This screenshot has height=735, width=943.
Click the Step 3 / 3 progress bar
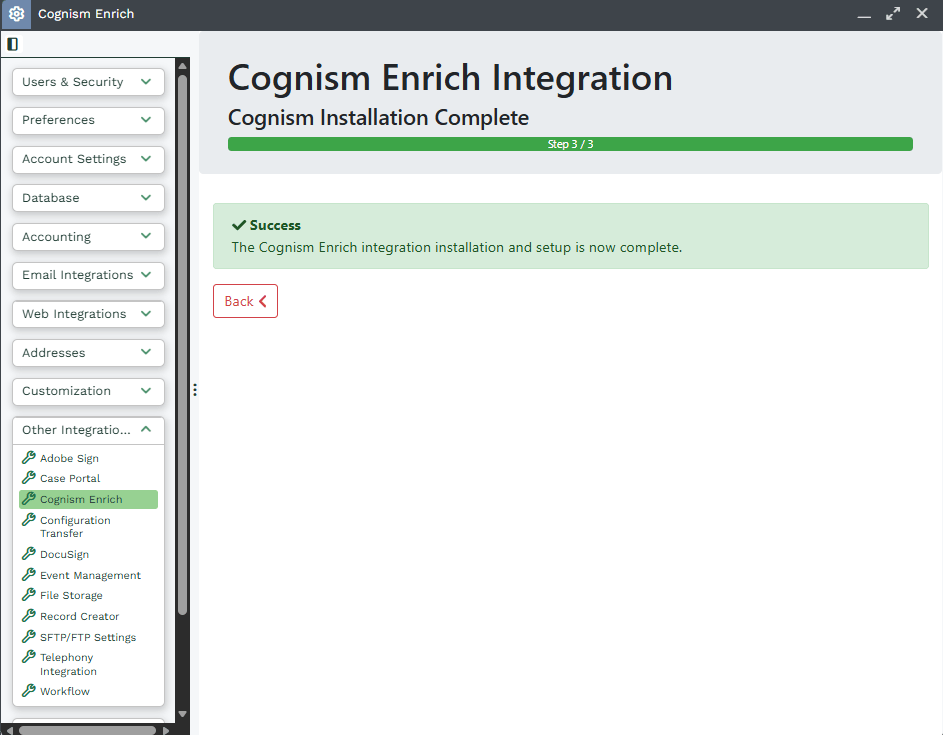click(x=570, y=144)
